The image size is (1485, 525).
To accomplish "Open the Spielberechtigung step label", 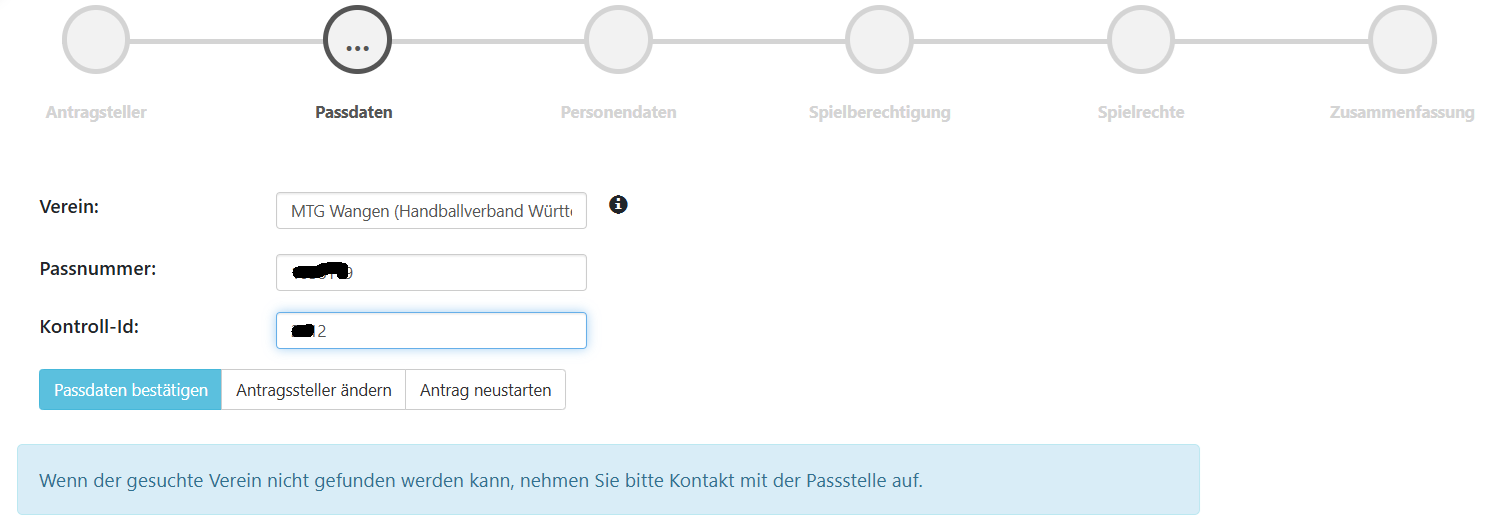I will (x=879, y=112).
